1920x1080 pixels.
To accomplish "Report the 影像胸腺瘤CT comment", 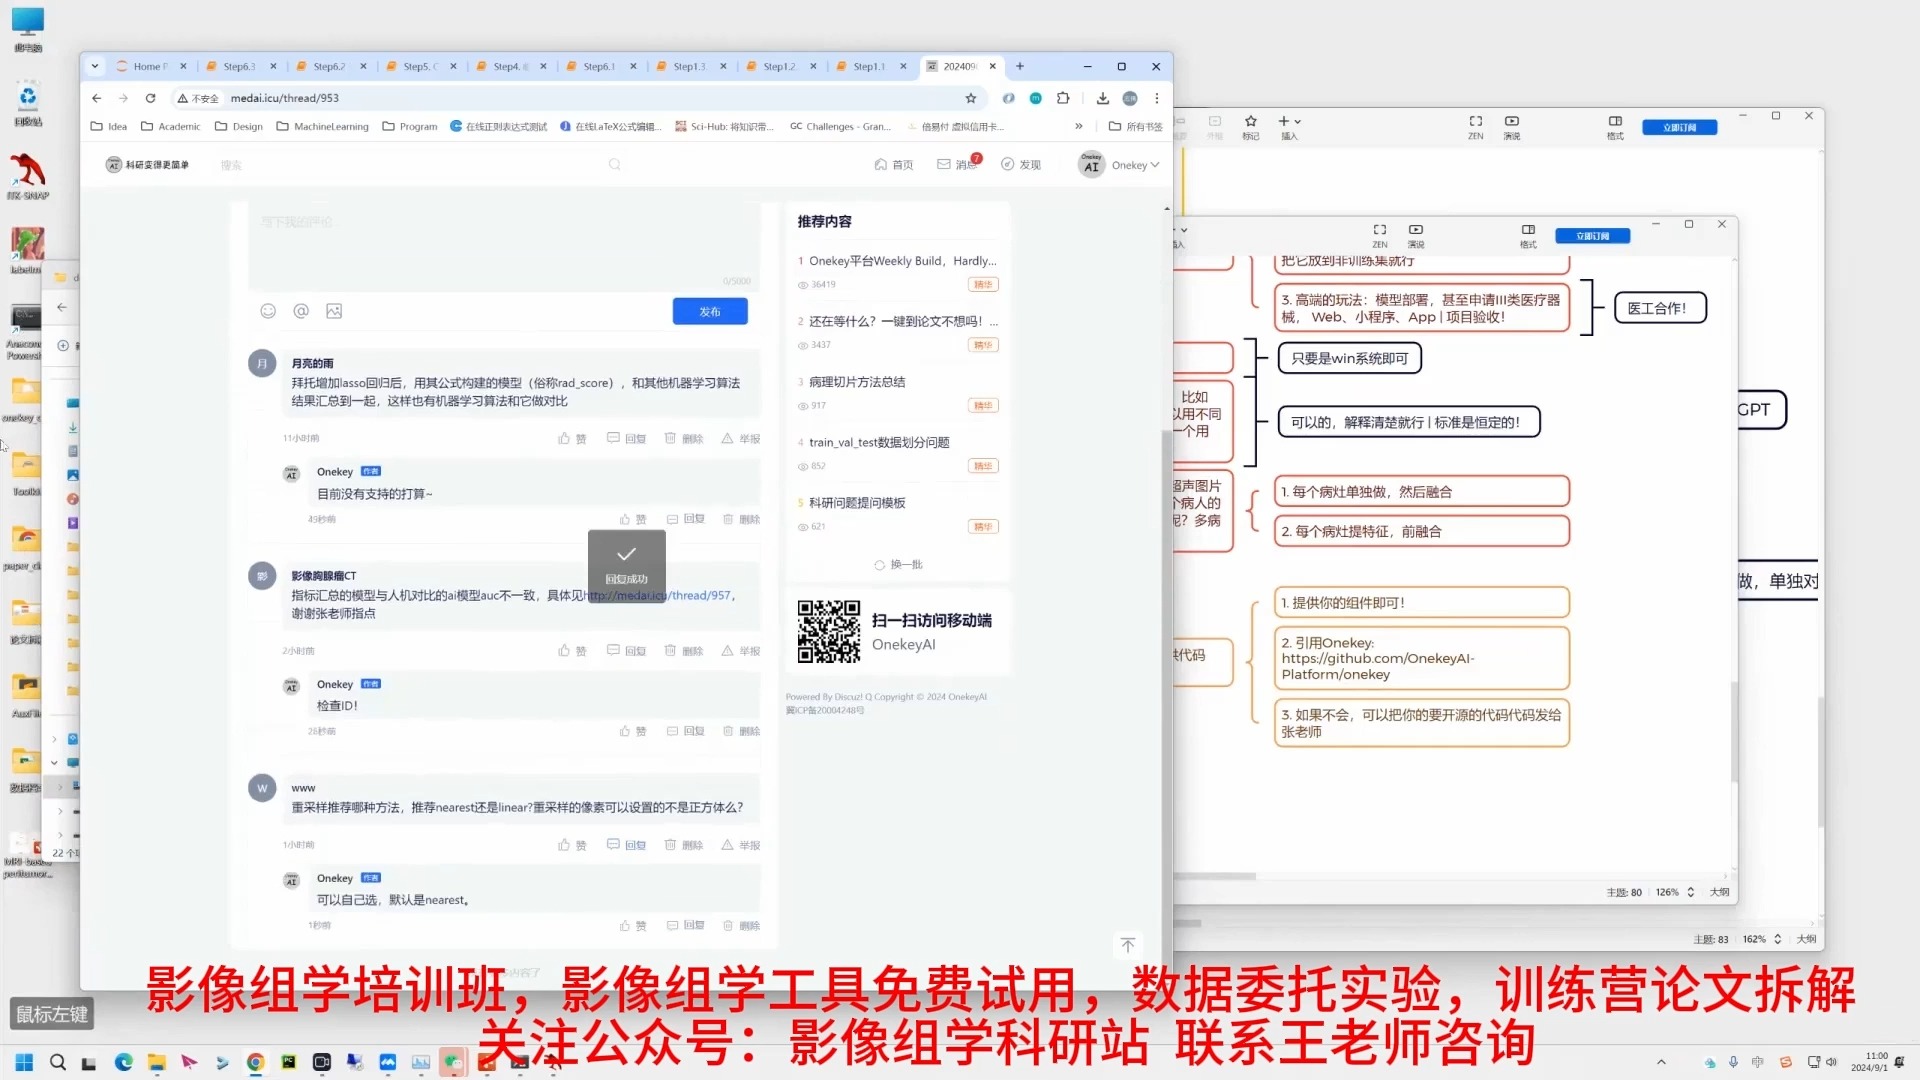I will pos(741,651).
